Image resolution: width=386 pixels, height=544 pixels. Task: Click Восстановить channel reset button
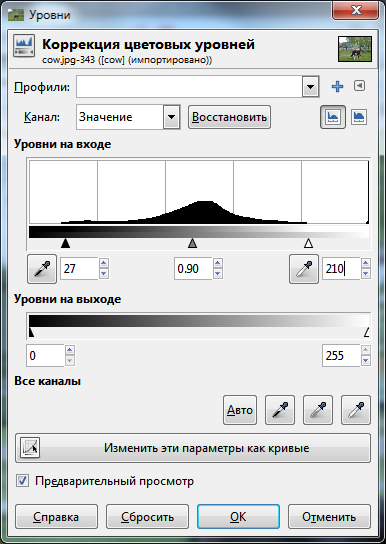pyautogui.click(x=229, y=117)
